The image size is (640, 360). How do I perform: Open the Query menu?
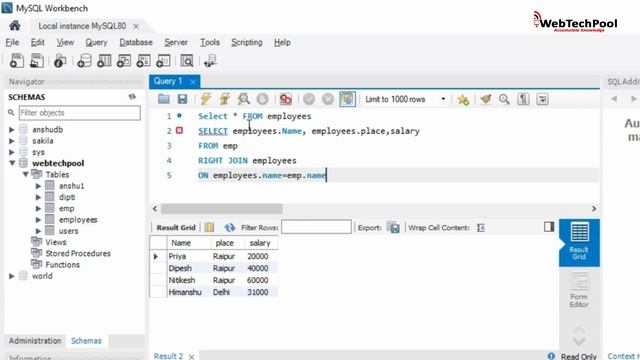coord(96,42)
